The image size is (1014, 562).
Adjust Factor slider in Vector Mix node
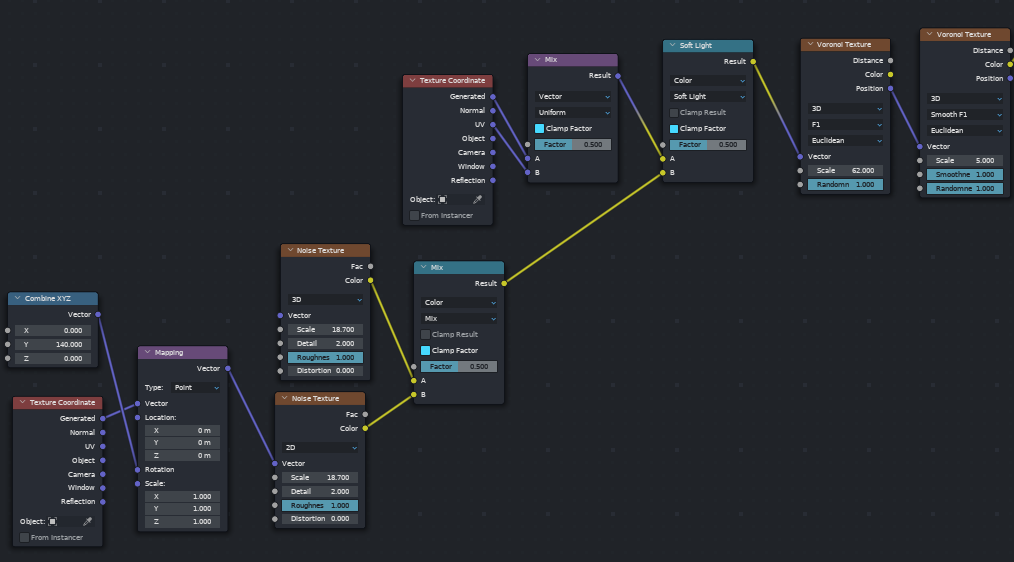coord(573,145)
